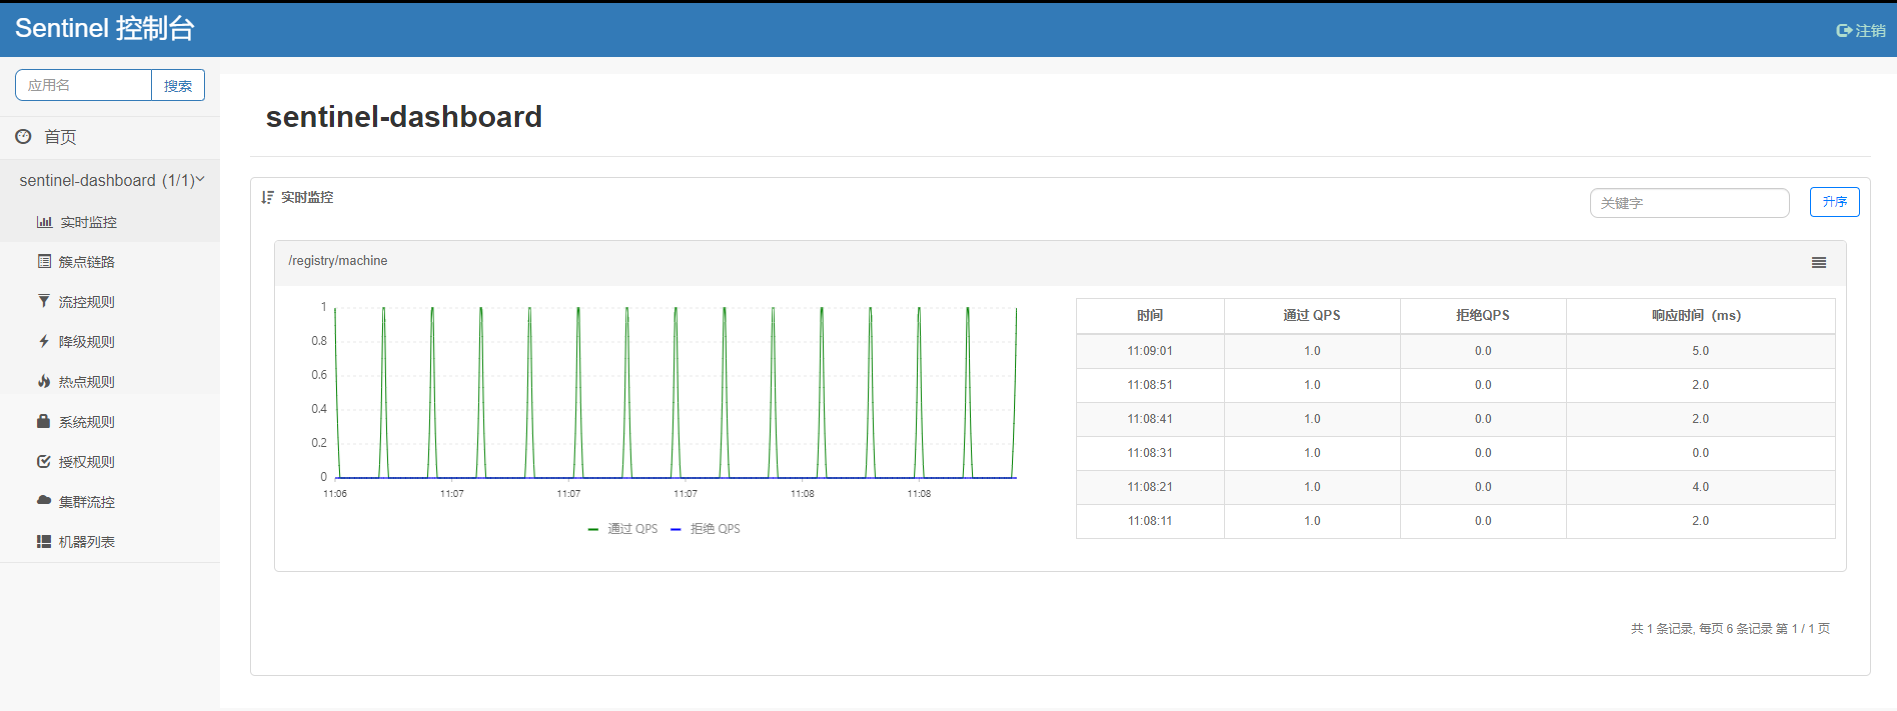Click the lightning bolt icon for 降级规则

44,341
